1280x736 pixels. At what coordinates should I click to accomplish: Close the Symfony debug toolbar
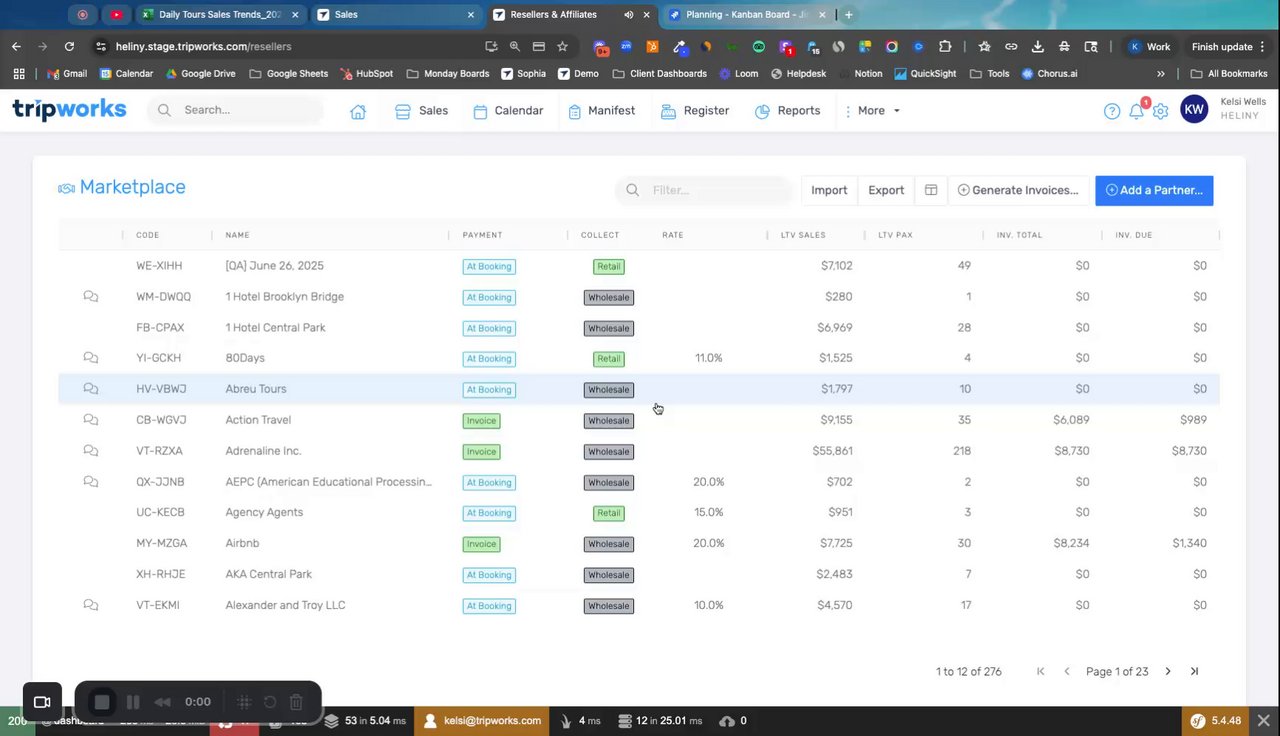coord(1263,720)
